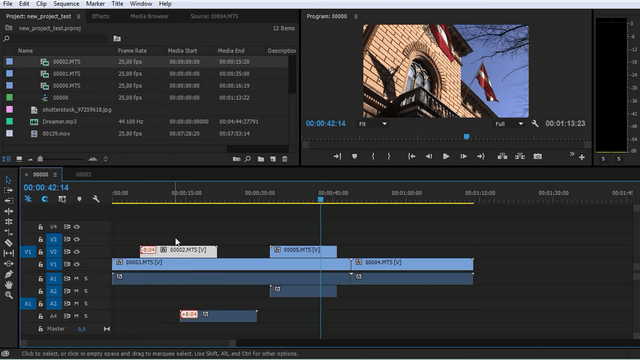The height and width of the screenshot is (360, 640).
Task: Select the Slide tool
Action: (9, 264)
